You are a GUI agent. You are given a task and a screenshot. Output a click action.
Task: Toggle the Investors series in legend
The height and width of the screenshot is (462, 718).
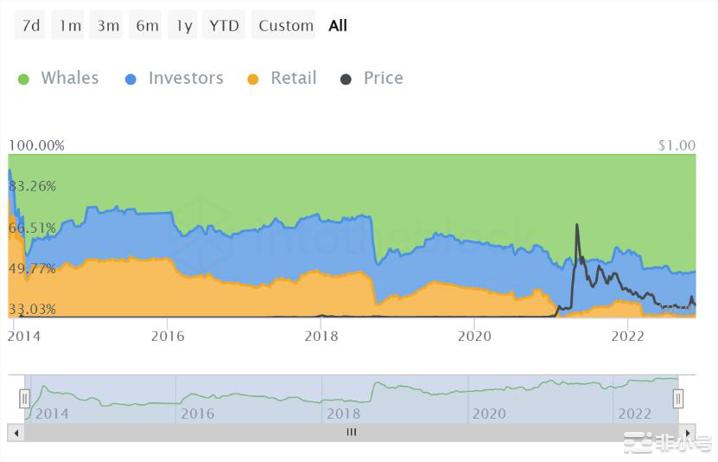pos(185,78)
